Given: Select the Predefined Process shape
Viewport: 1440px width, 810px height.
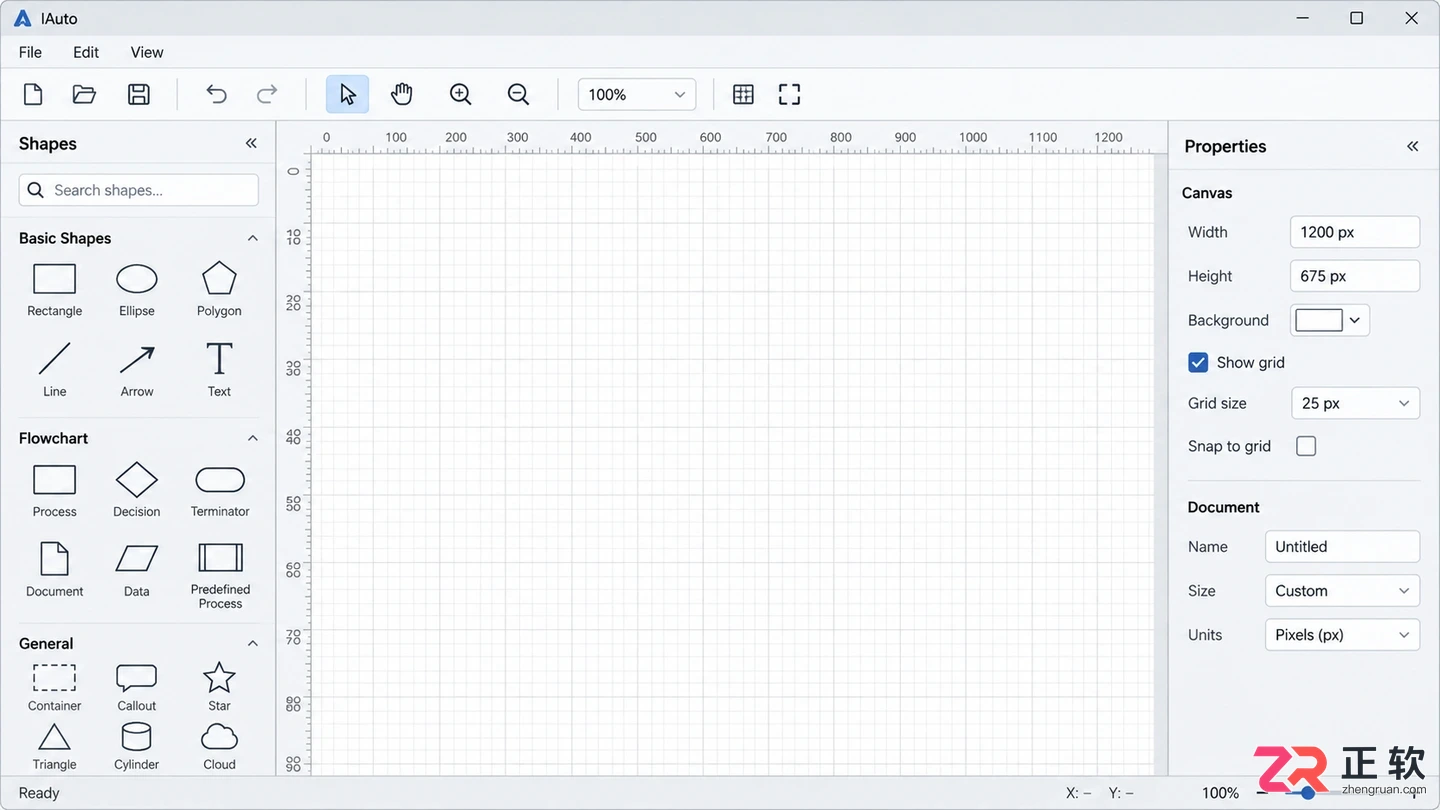Looking at the screenshot, I should click(220, 576).
